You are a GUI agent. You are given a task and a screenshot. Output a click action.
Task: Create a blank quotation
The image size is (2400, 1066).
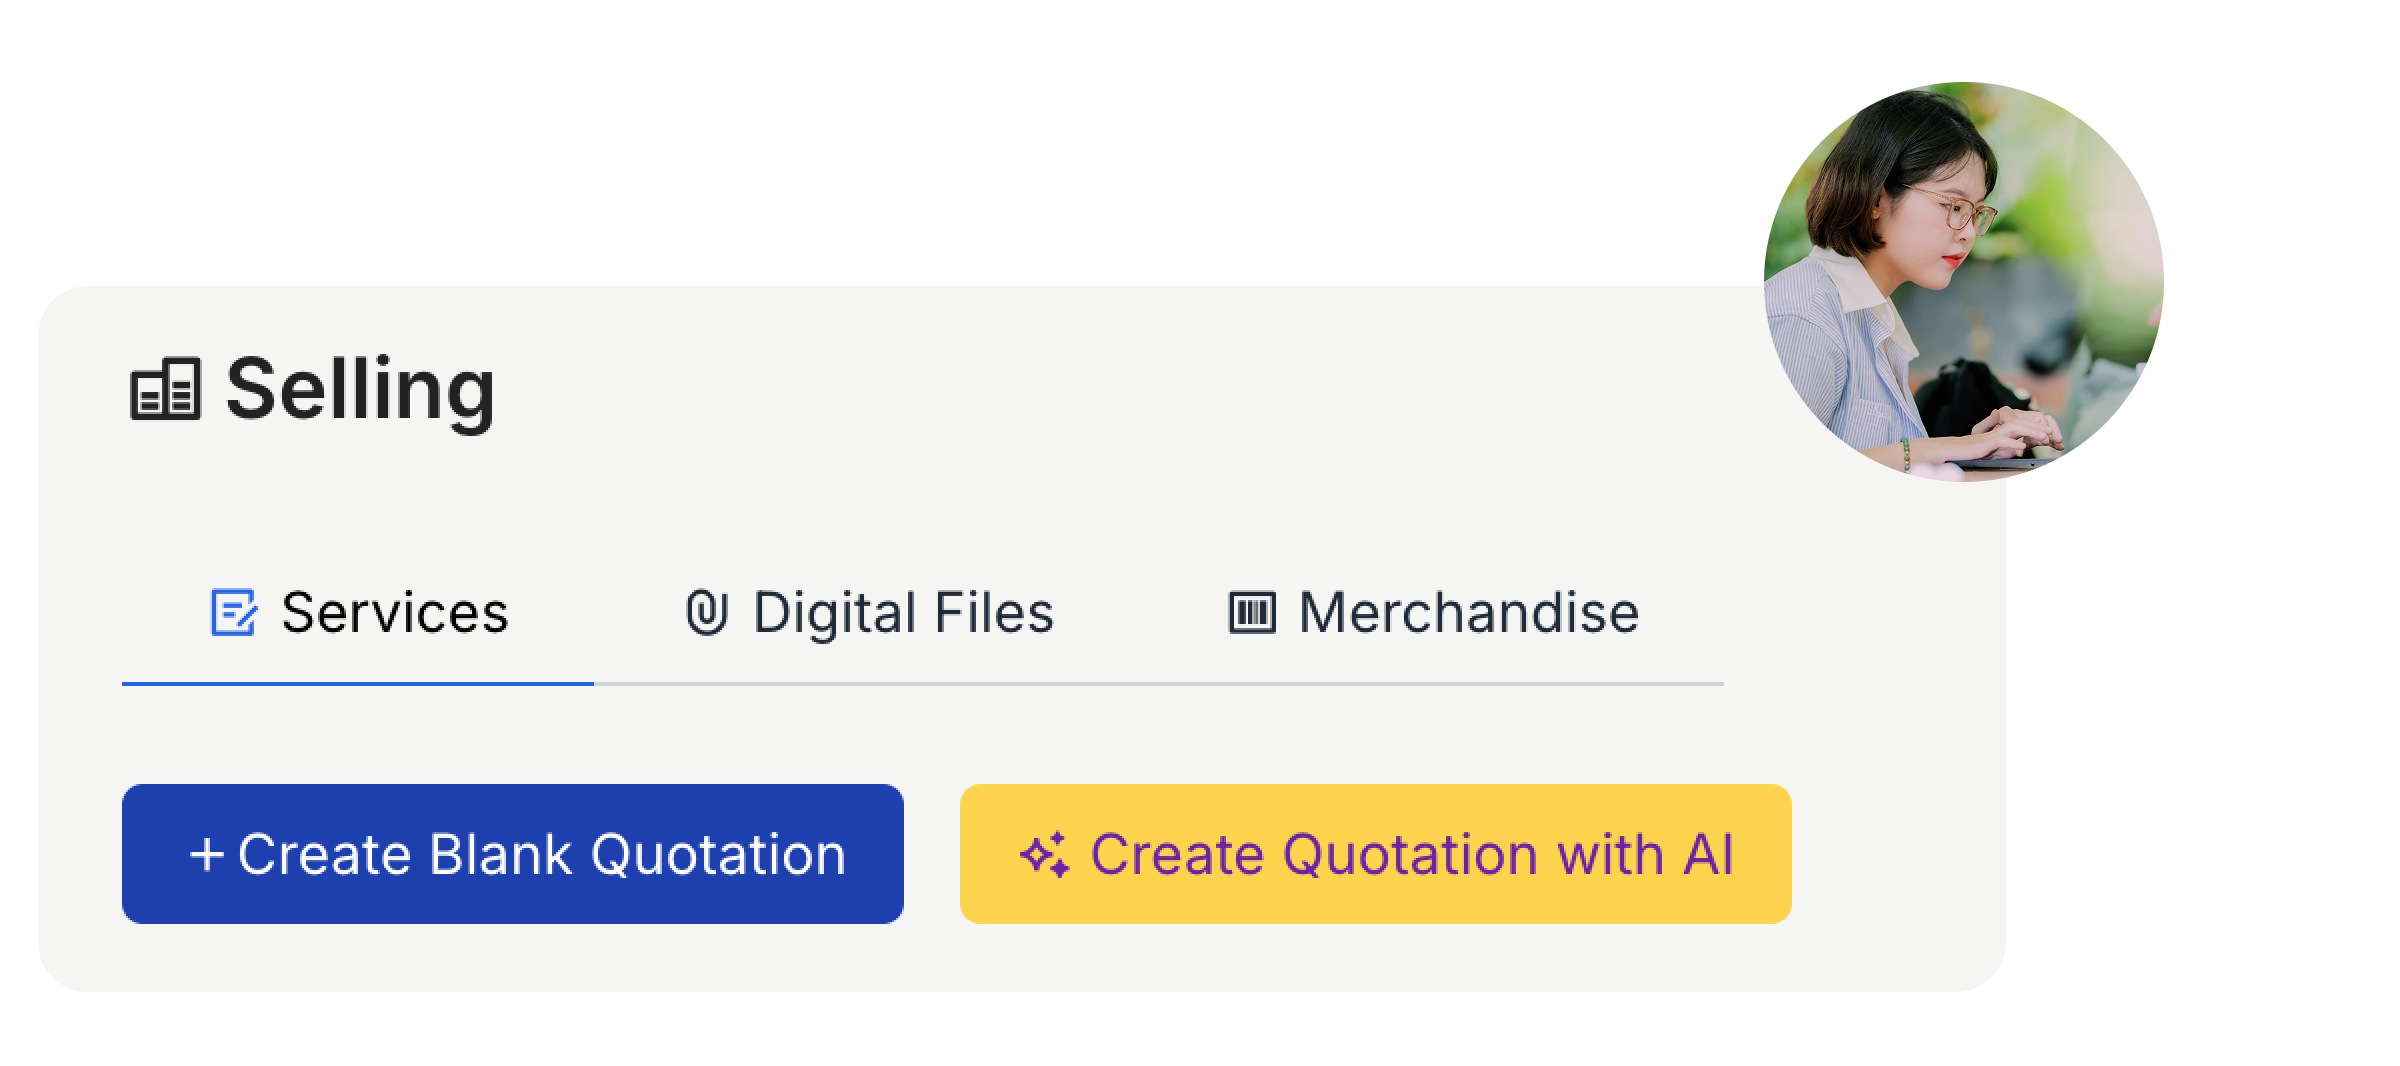click(x=512, y=854)
